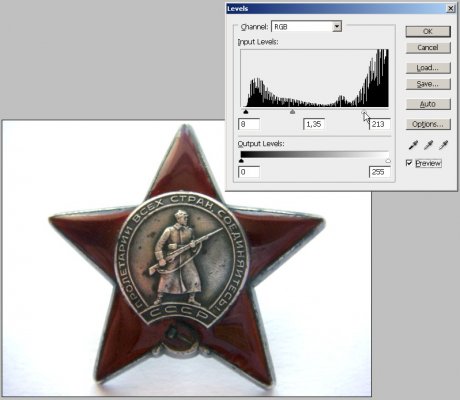
Task: Select the gray point eyedropper
Action: [428, 145]
